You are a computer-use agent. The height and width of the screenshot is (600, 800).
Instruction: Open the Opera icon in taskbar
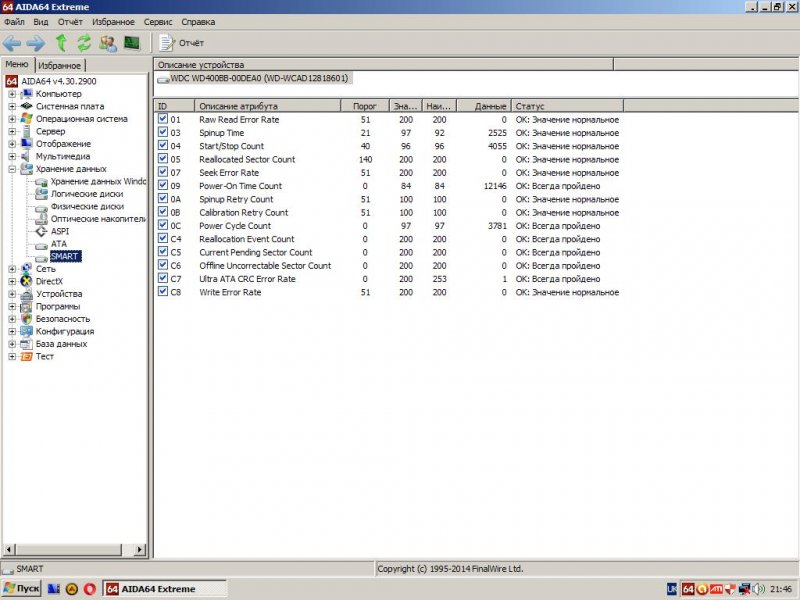click(90, 589)
